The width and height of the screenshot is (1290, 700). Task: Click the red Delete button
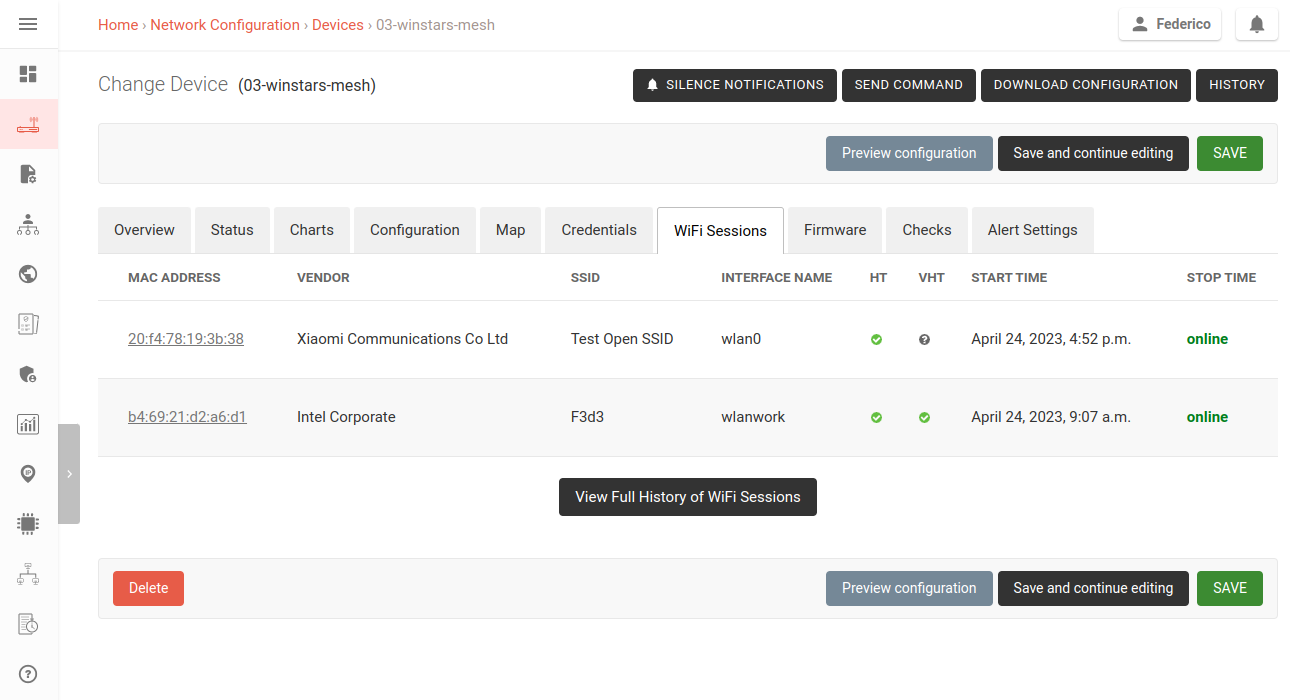(148, 588)
